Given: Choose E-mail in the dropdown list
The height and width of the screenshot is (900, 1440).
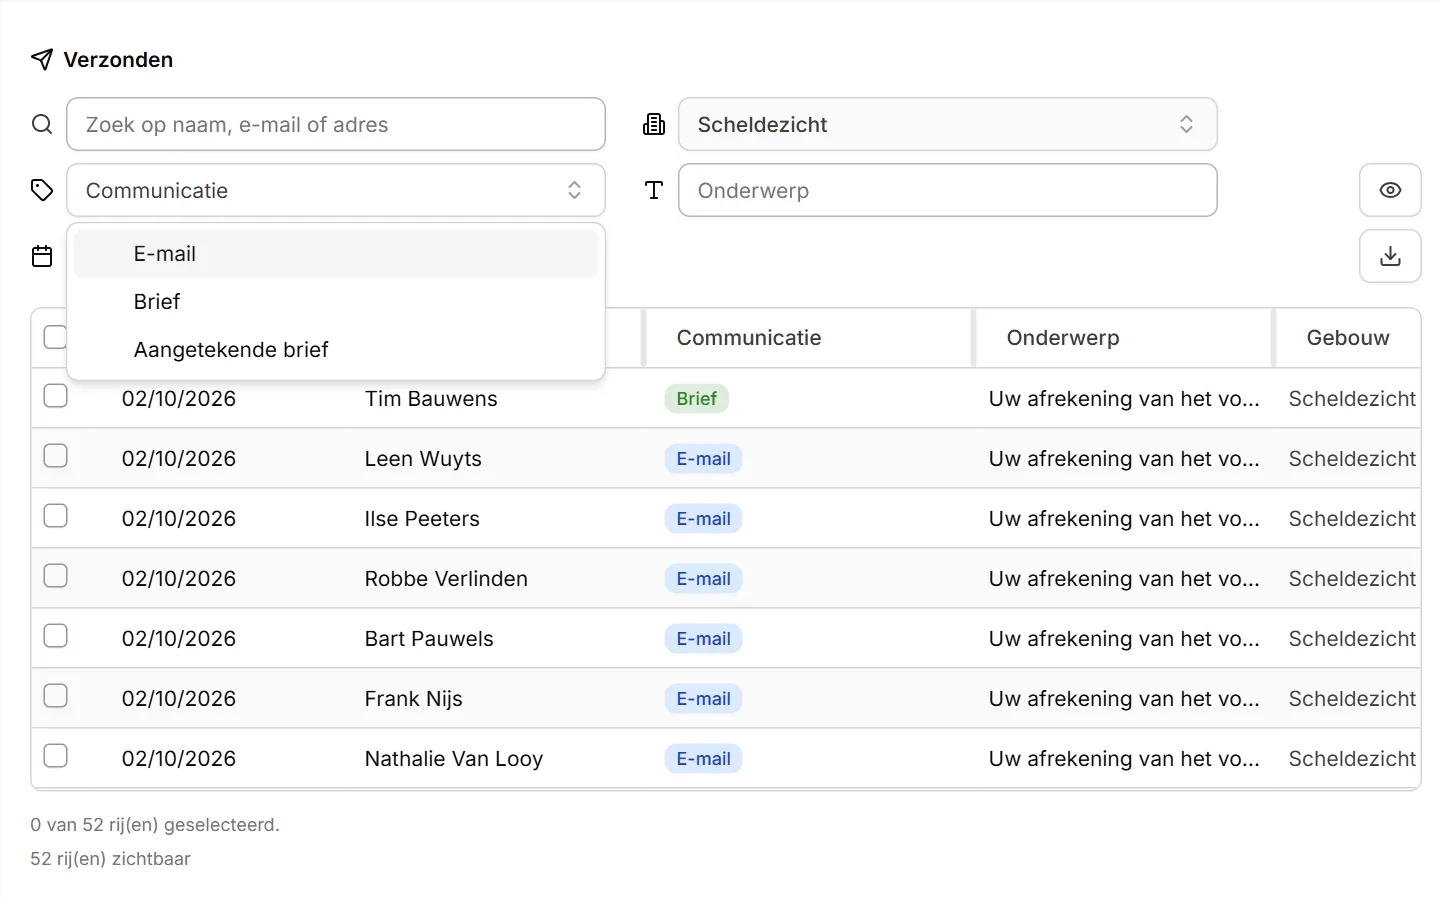Looking at the screenshot, I should pyautogui.click(x=336, y=254).
